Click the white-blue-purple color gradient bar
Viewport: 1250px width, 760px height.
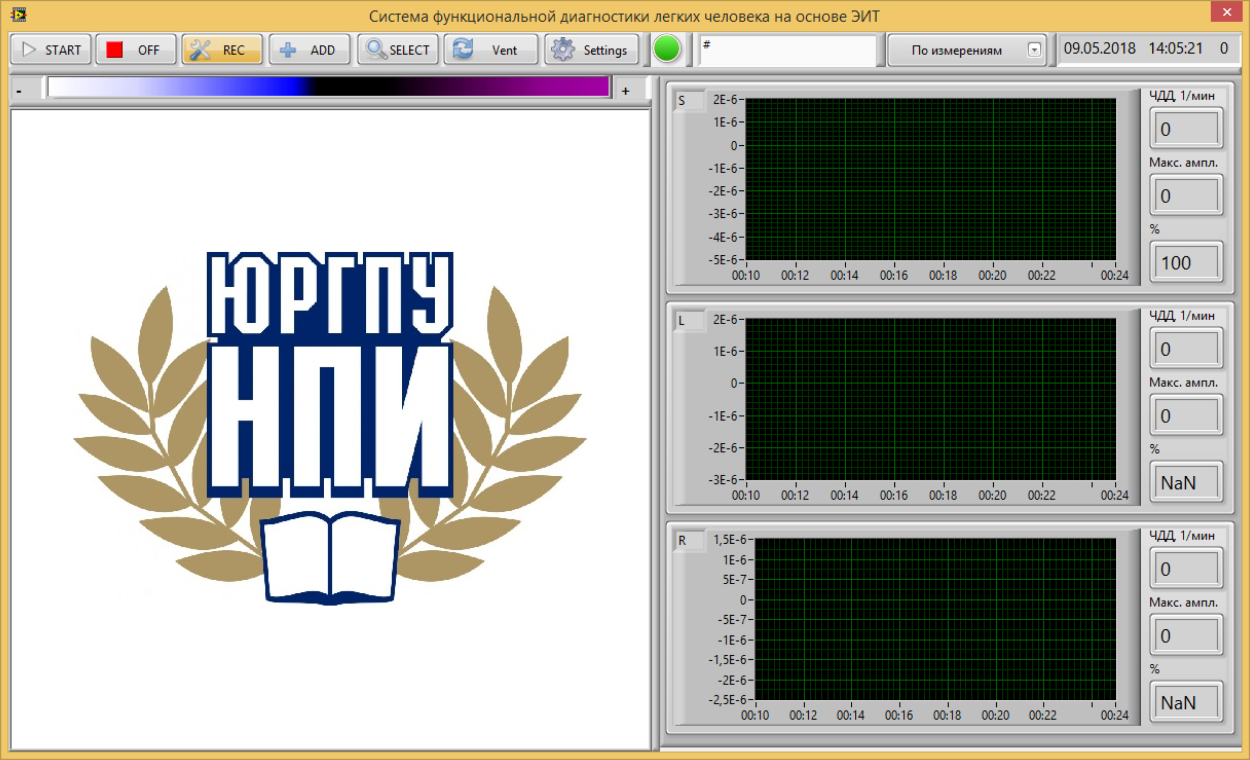pos(328,87)
